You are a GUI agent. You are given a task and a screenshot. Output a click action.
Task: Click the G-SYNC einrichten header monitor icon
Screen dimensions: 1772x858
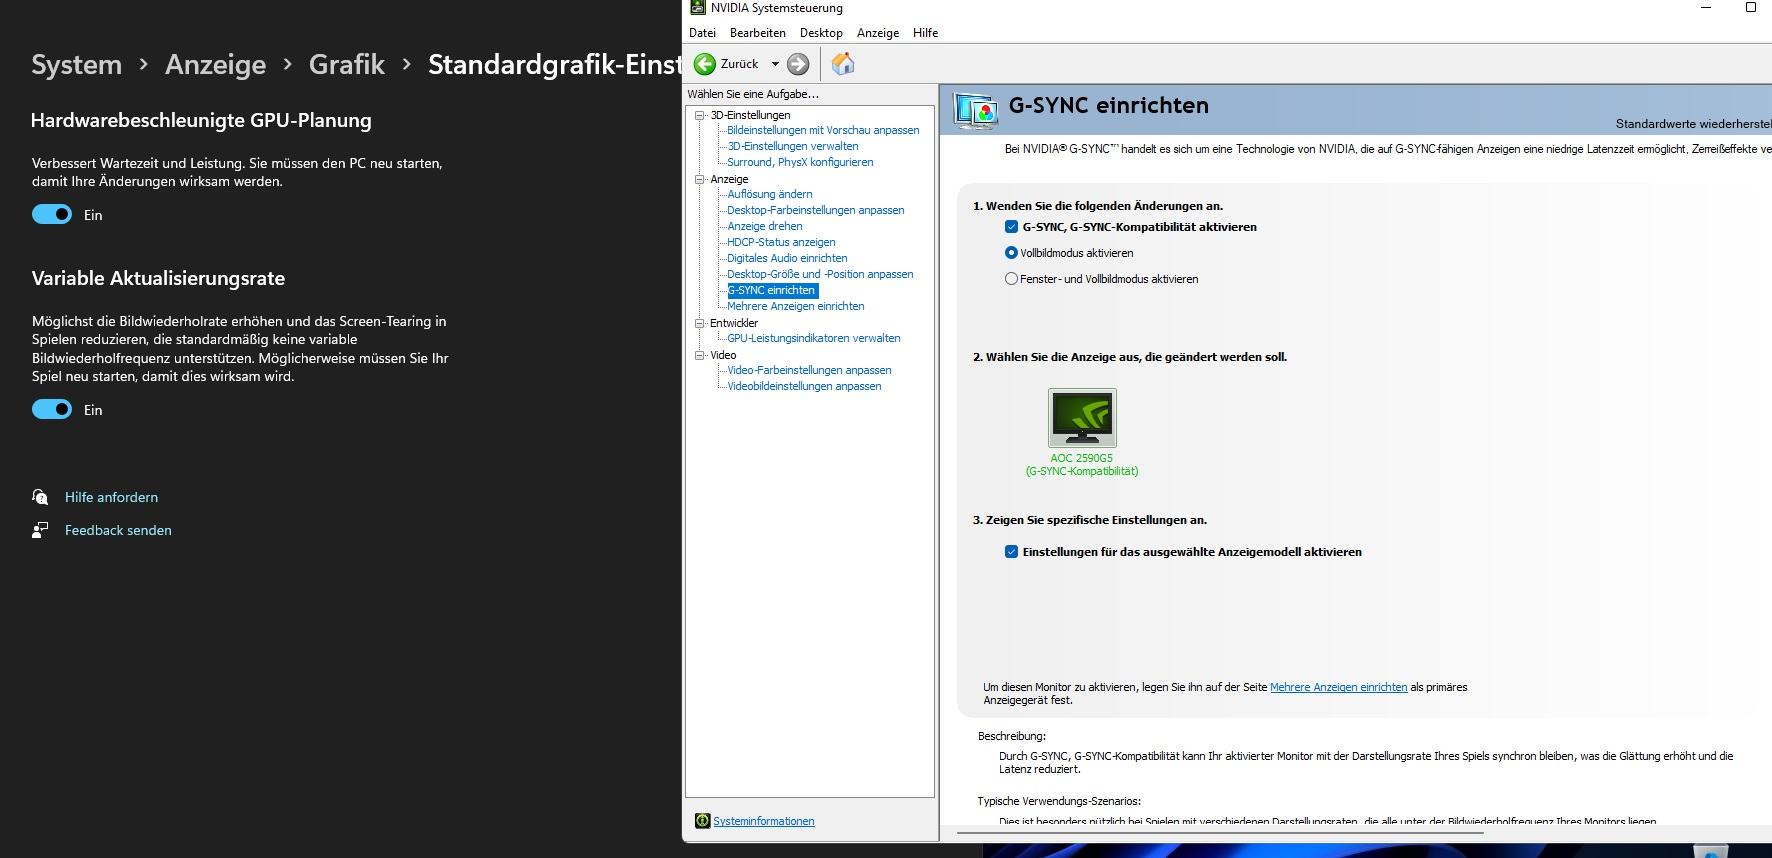click(x=976, y=110)
